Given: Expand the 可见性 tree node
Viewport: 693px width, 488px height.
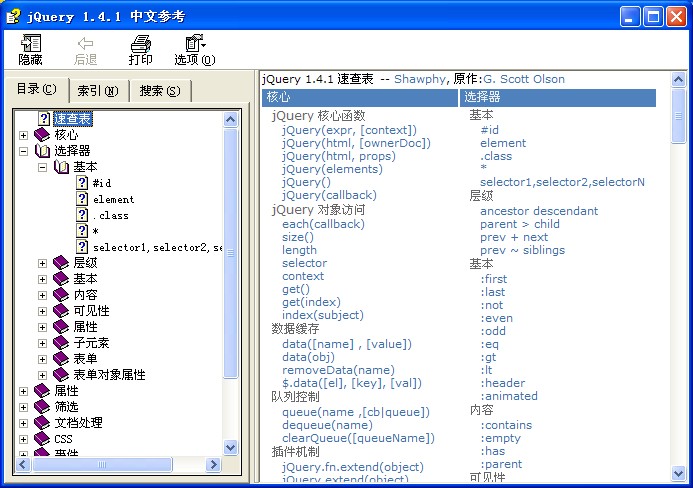Looking at the screenshot, I should coord(42,311).
